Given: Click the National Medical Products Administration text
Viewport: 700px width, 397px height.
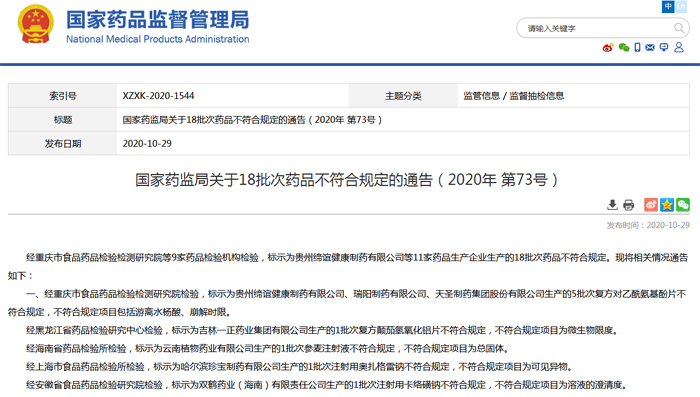Looking at the screenshot, I should (x=158, y=39).
